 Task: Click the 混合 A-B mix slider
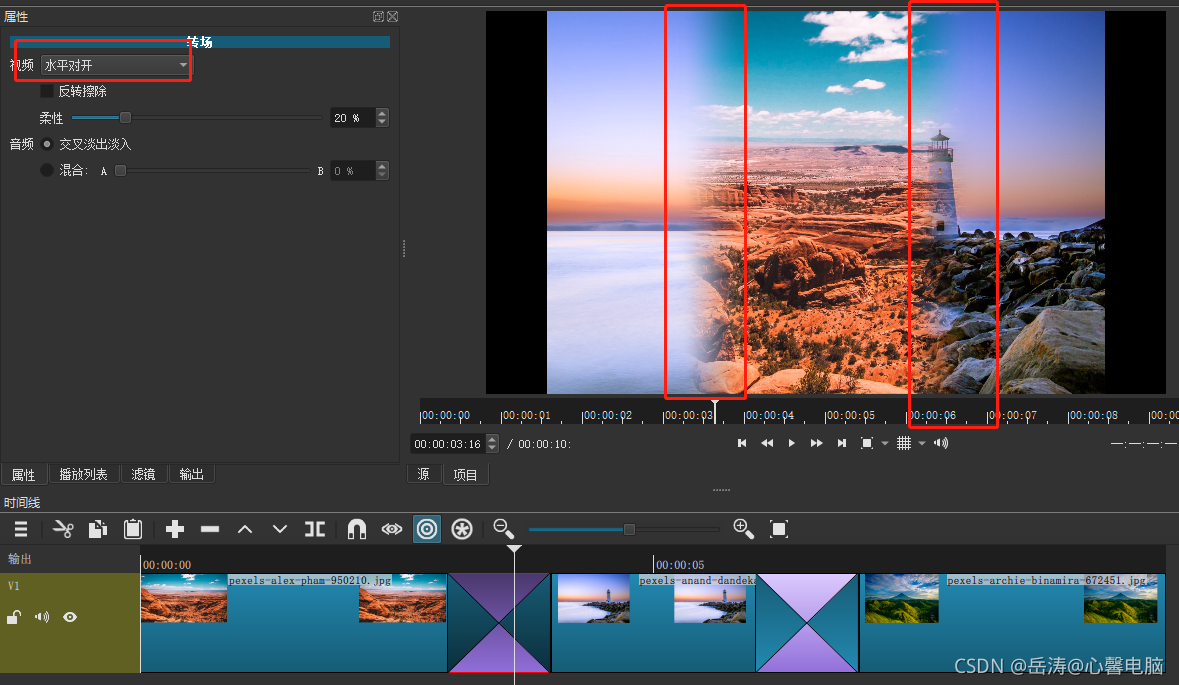click(213, 171)
